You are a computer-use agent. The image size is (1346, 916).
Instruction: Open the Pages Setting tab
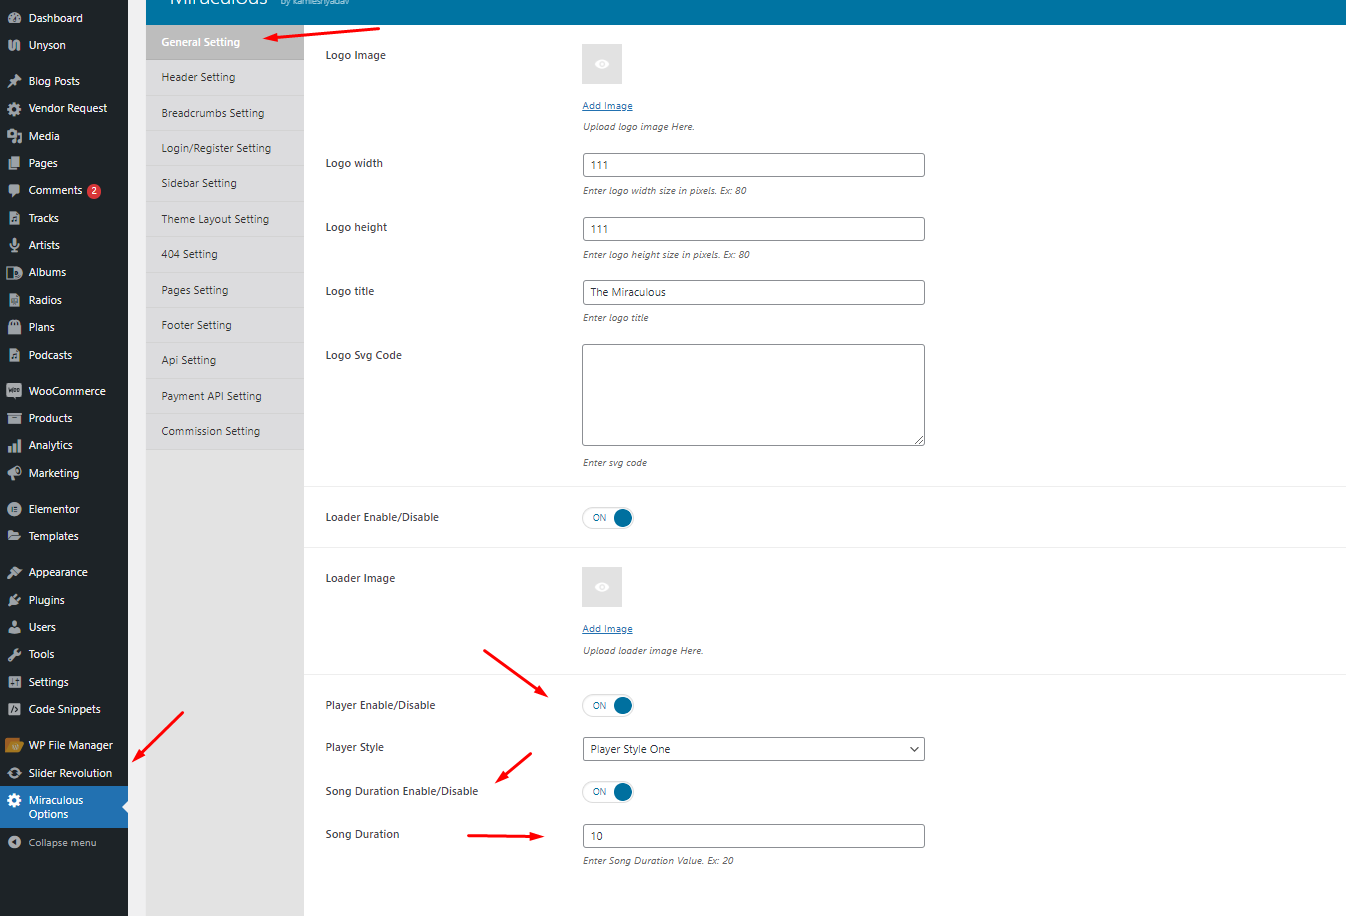pos(225,290)
